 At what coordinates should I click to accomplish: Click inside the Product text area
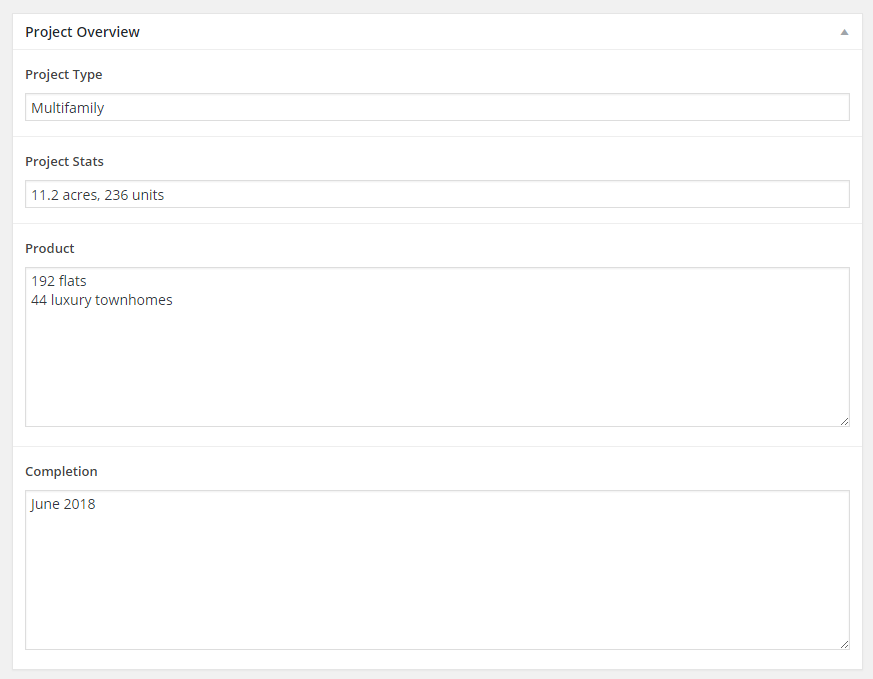[x=437, y=347]
